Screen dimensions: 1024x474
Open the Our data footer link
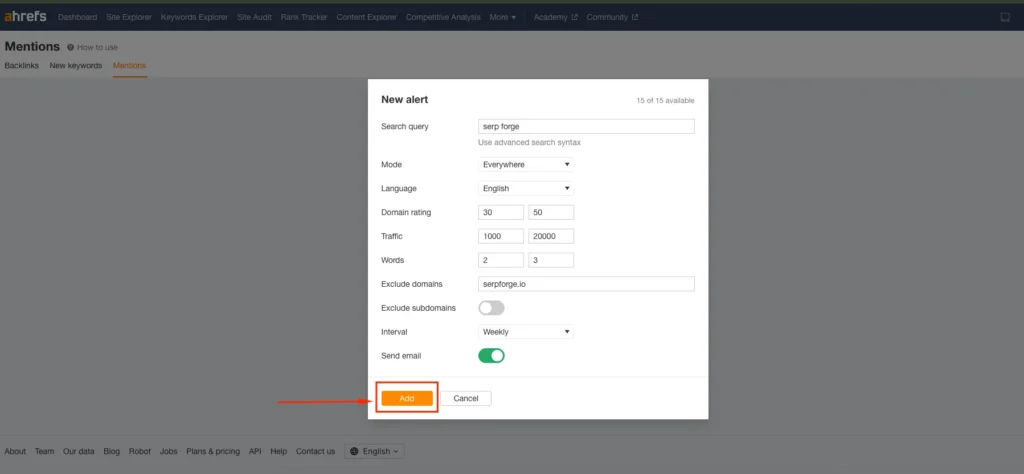coord(78,451)
